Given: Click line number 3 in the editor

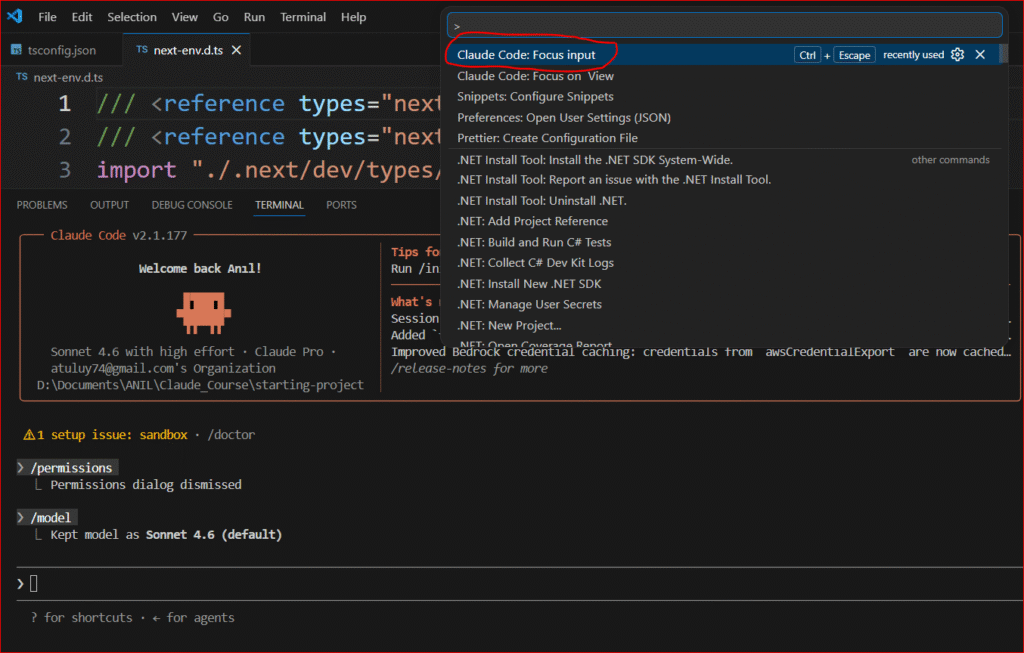Looking at the screenshot, I should pyautogui.click(x=65, y=170).
